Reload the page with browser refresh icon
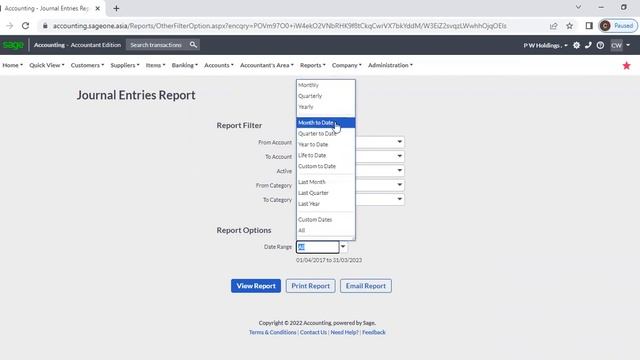This screenshot has height=360, width=640. click(x=25, y=26)
